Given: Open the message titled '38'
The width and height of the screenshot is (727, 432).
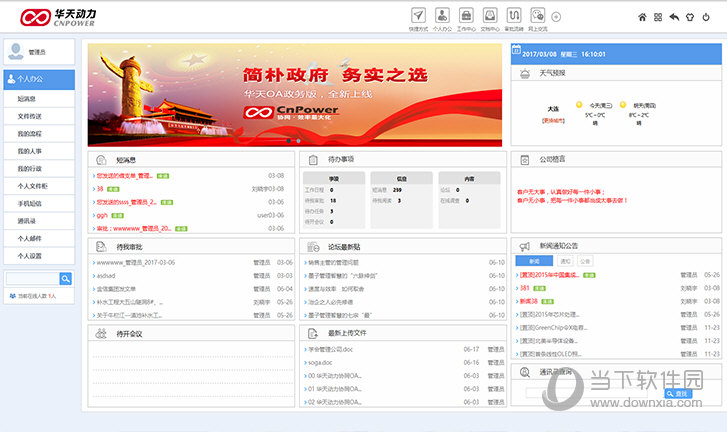Looking at the screenshot, I should (x=100, y=189).
